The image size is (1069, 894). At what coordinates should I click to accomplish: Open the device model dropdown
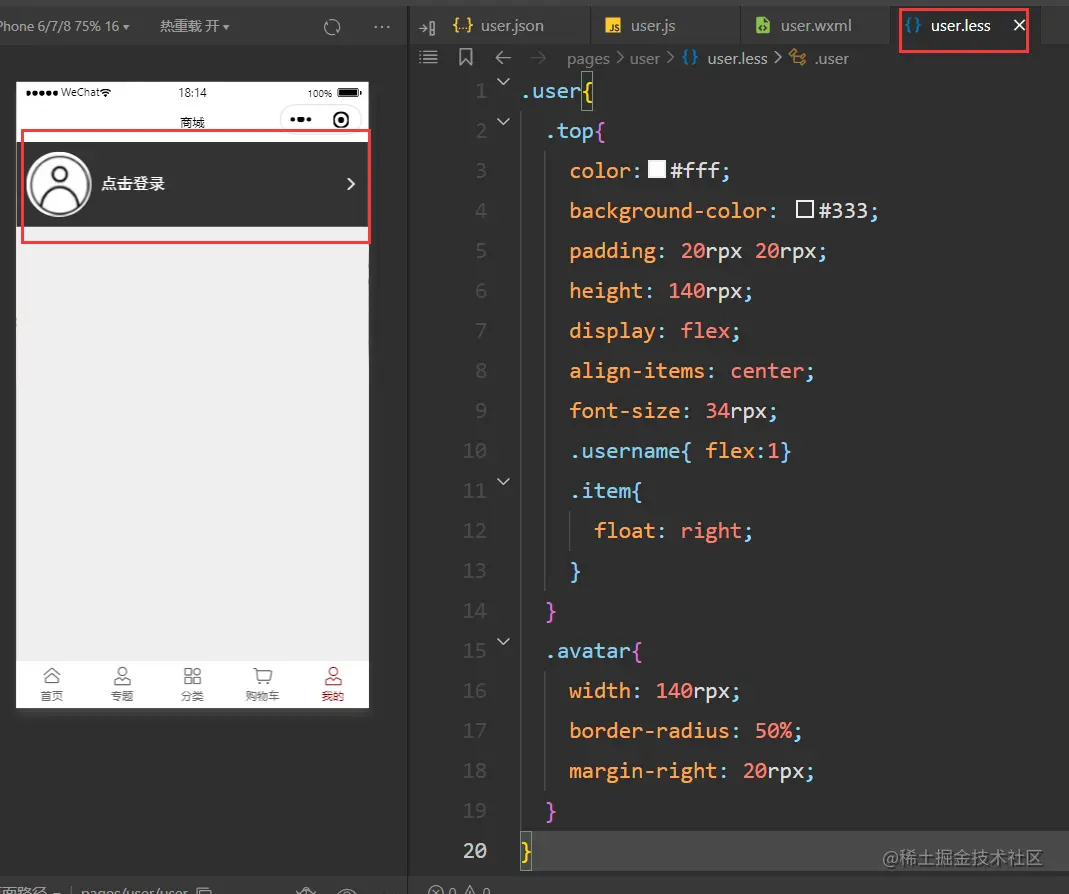(x=65, y=26)
